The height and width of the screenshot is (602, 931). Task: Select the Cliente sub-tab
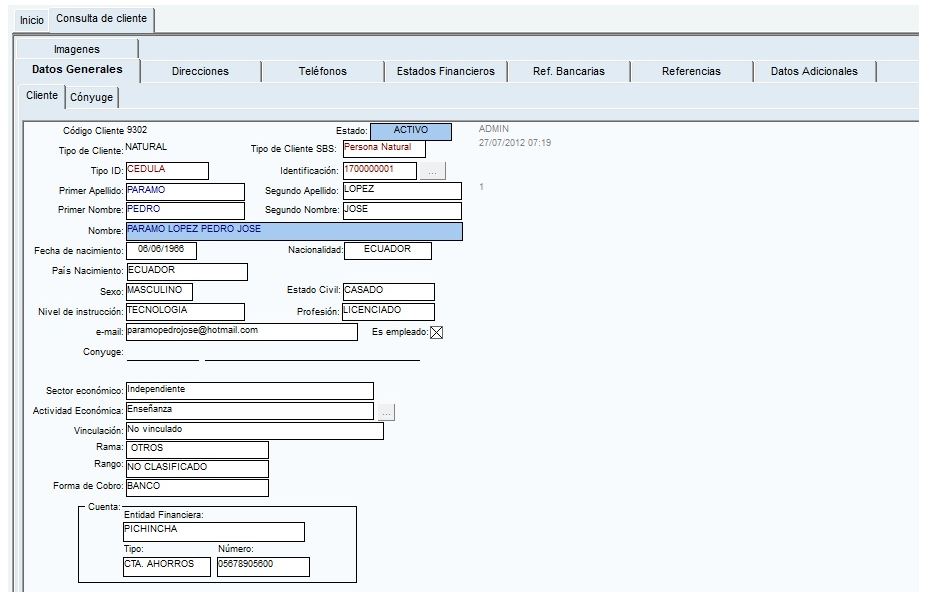[42, 96]
